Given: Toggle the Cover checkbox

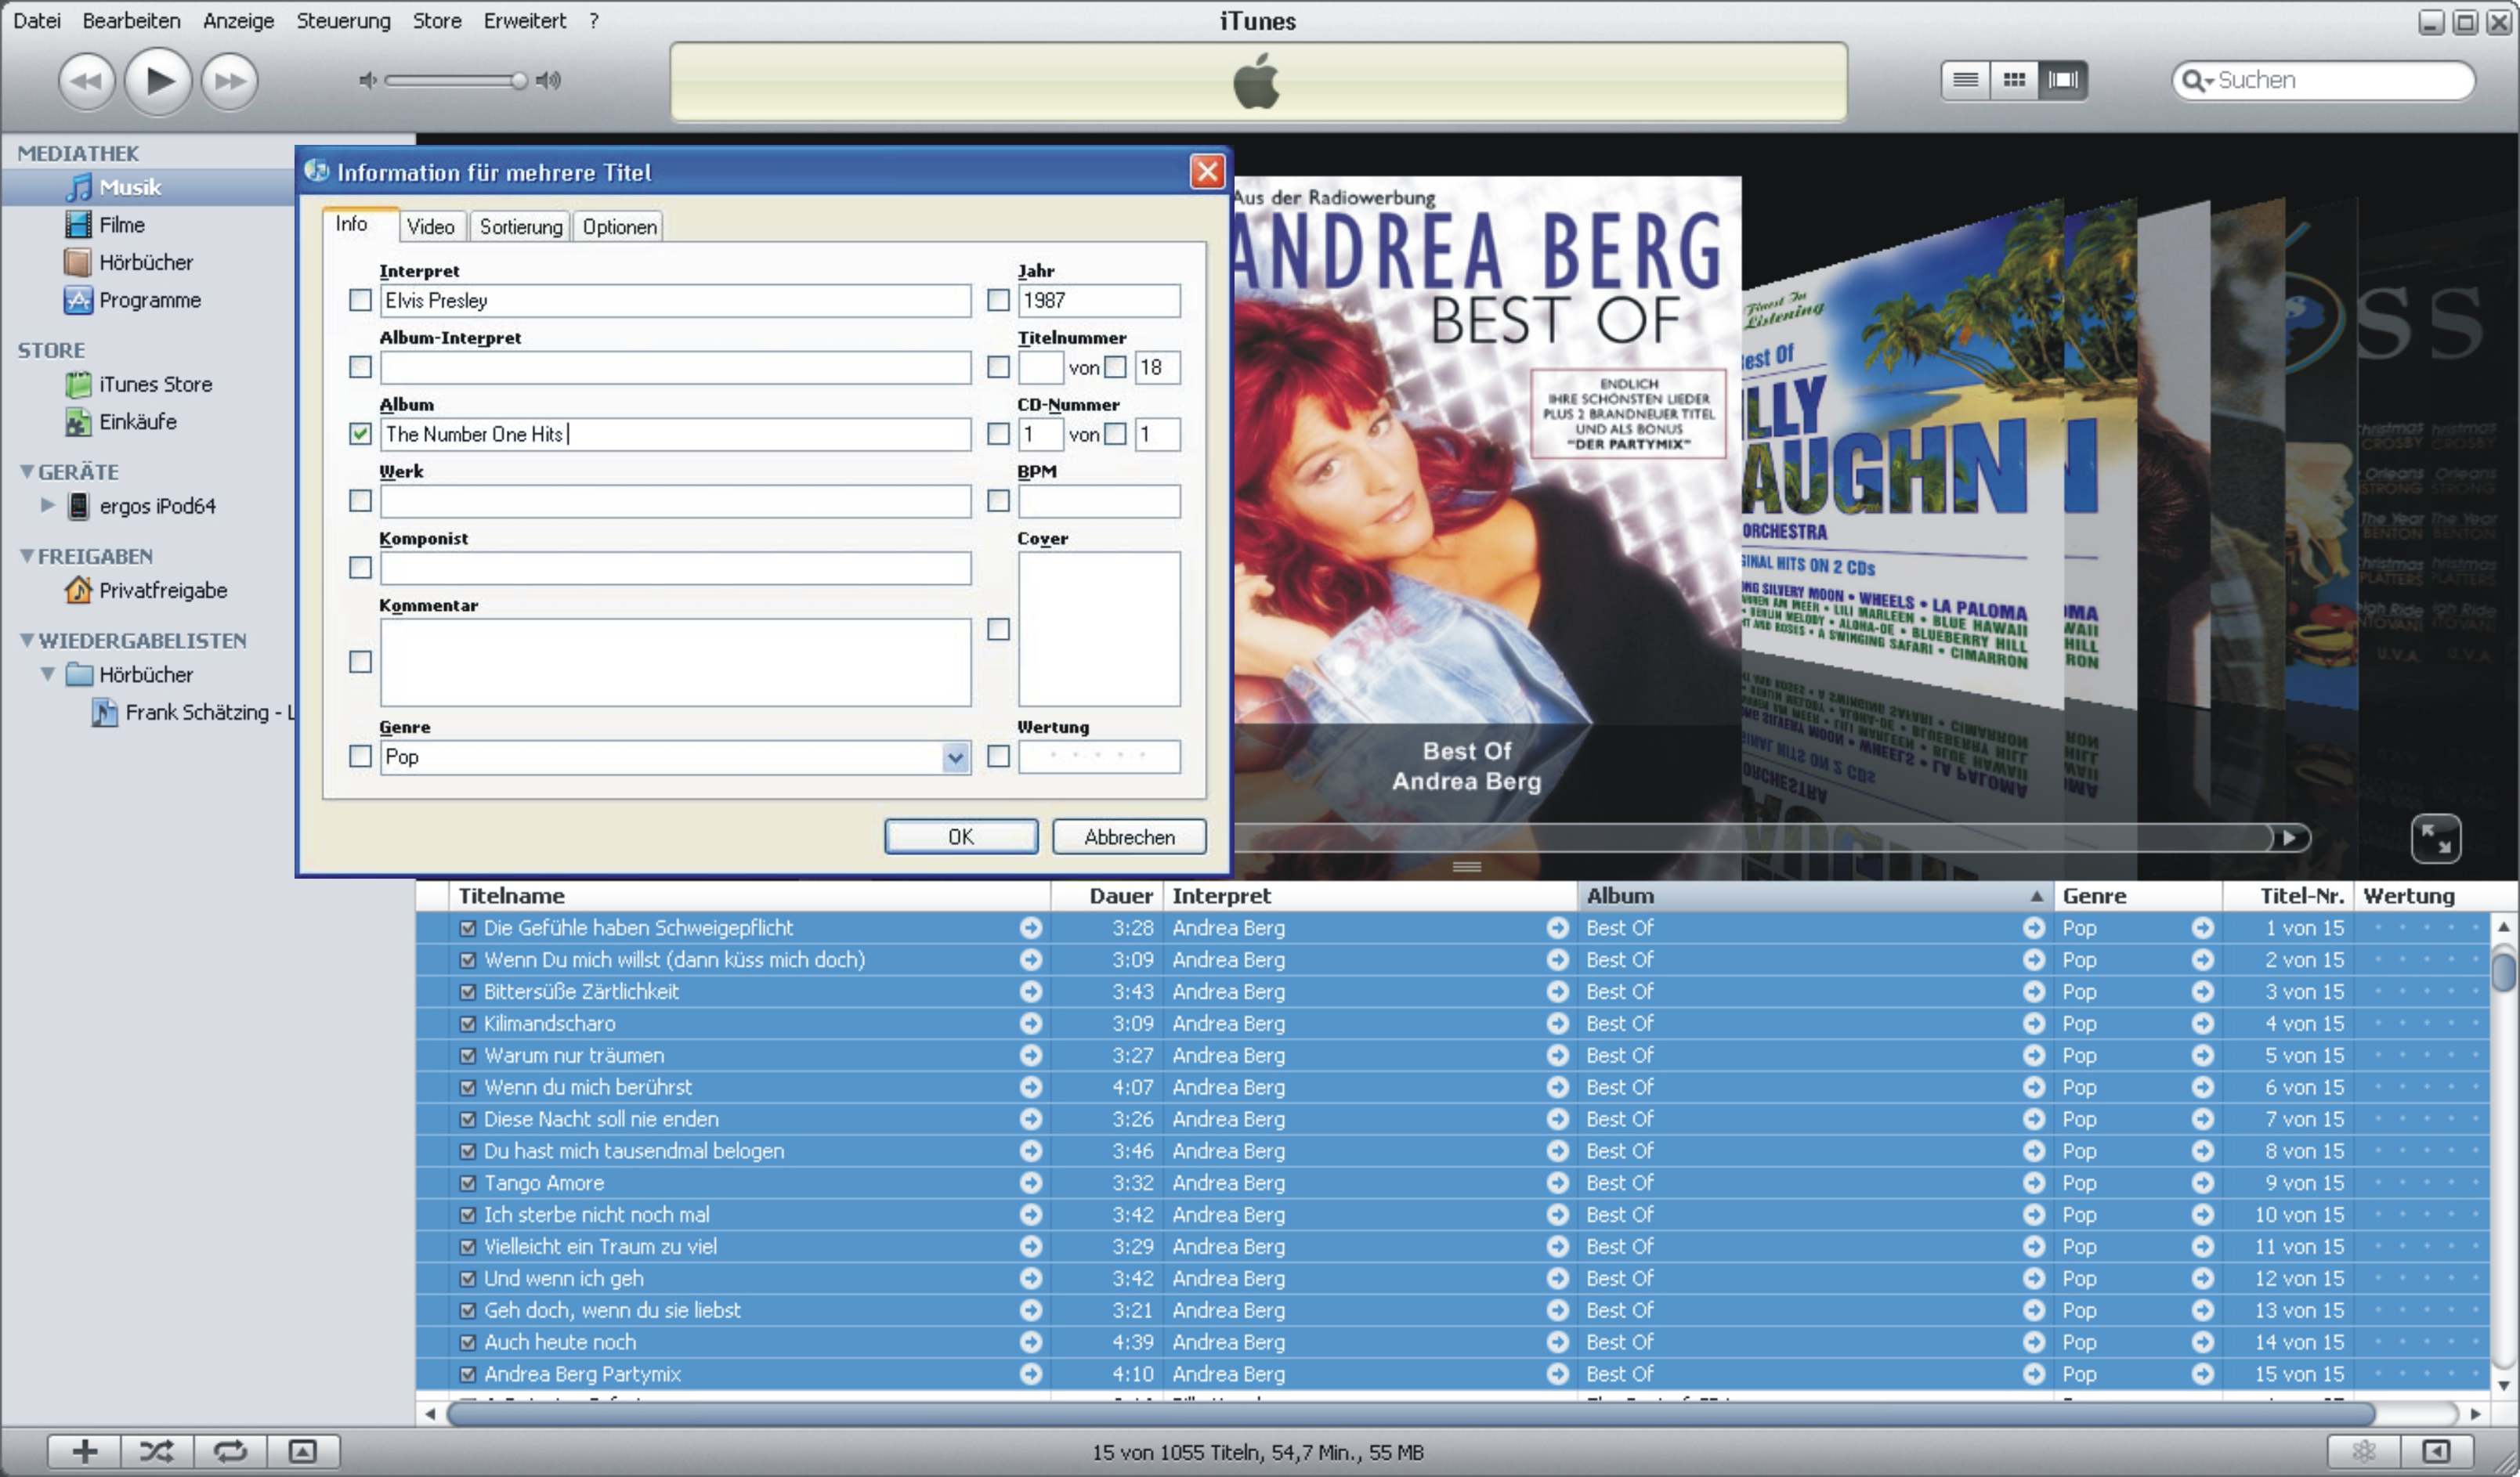Looking at the screenshot, I should pos(998,629).
